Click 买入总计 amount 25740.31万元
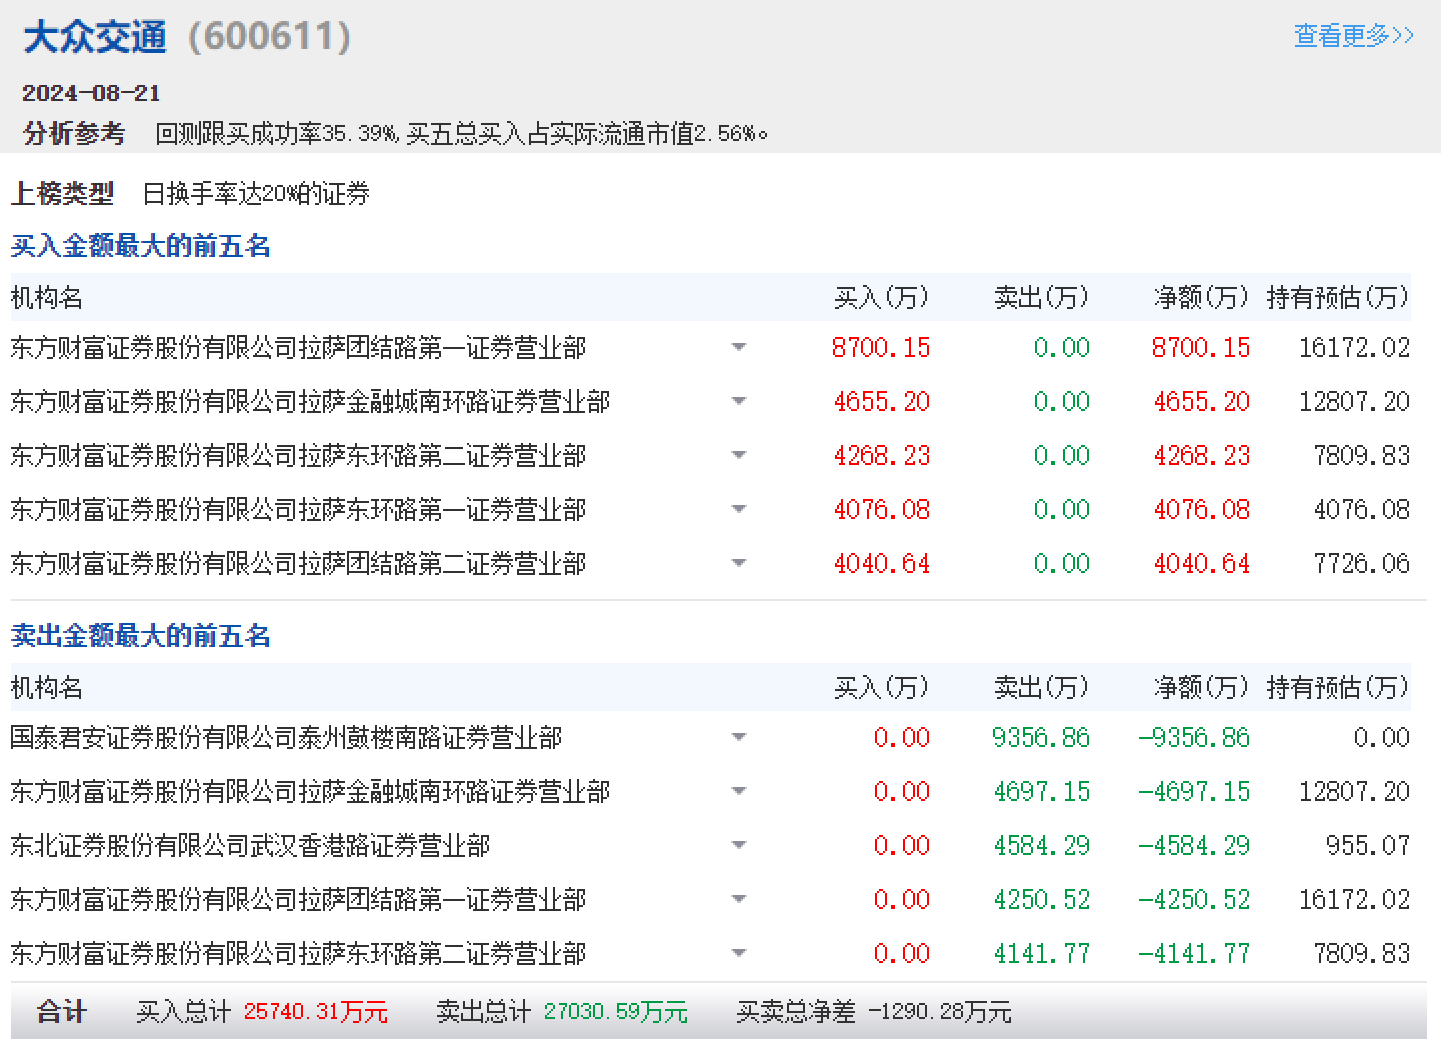This screenshot has width=1441, height=1044. [x=316, y=1012]
